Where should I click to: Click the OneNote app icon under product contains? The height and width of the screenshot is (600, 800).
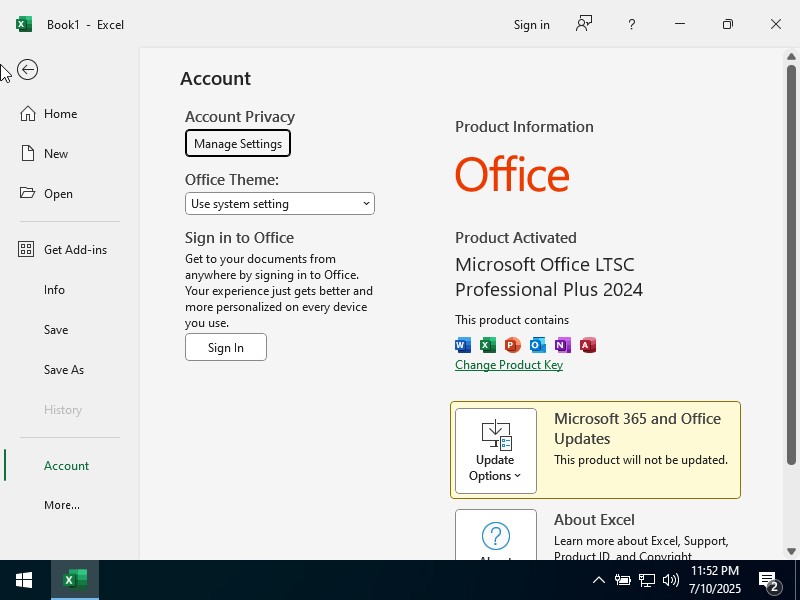coord(563,345)
